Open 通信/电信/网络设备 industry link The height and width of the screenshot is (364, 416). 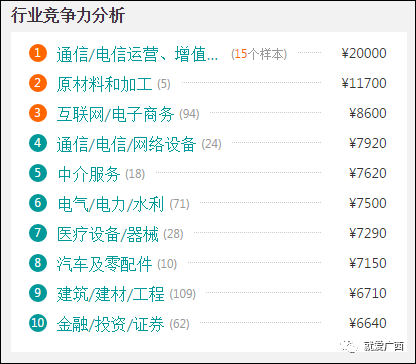pyautogui.click(x=126, y=144)
